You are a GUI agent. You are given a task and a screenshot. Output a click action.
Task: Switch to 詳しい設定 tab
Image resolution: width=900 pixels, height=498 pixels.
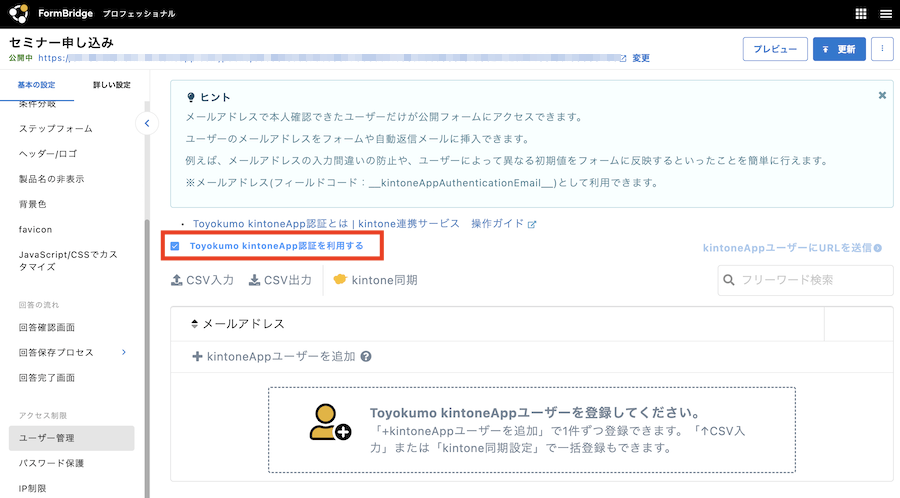(111, 85)
